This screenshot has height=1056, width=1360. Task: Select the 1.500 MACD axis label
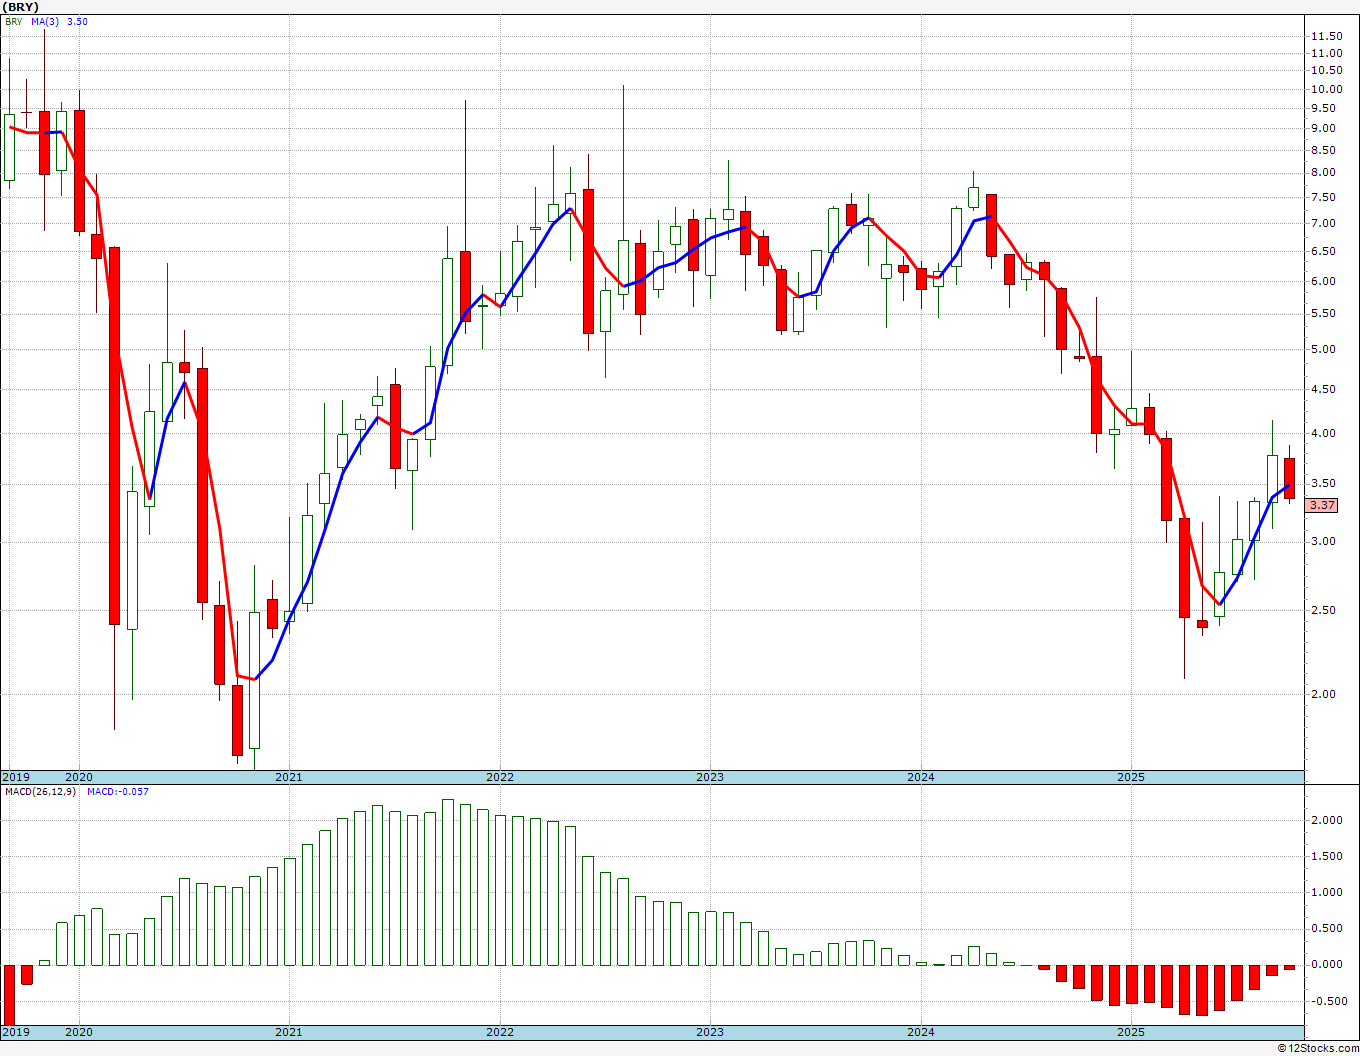tap(1328, 856)
